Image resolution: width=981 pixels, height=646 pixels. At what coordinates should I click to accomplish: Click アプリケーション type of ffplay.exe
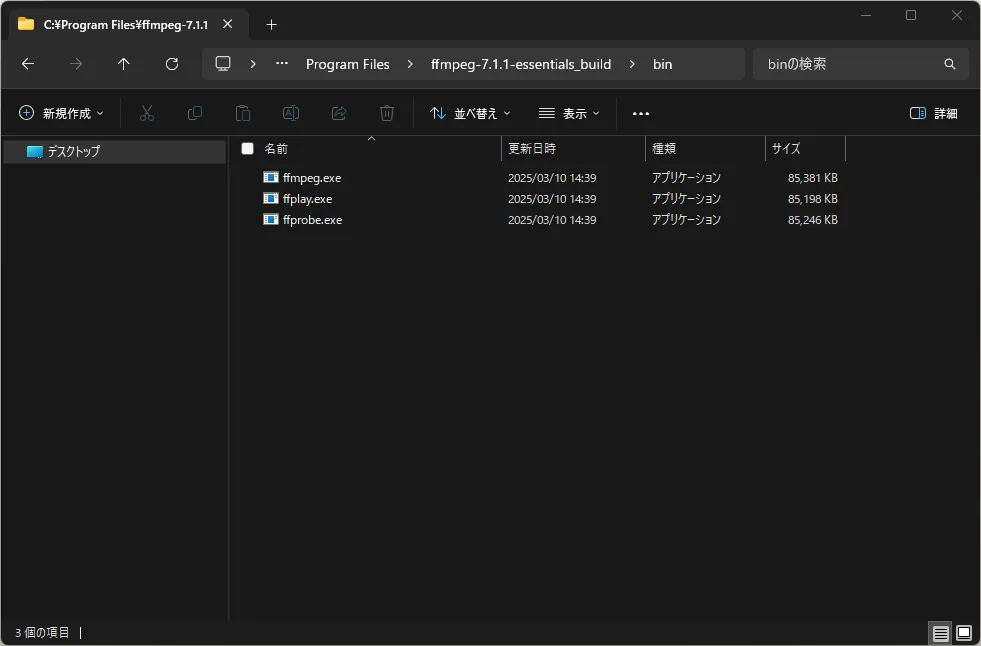686,199
